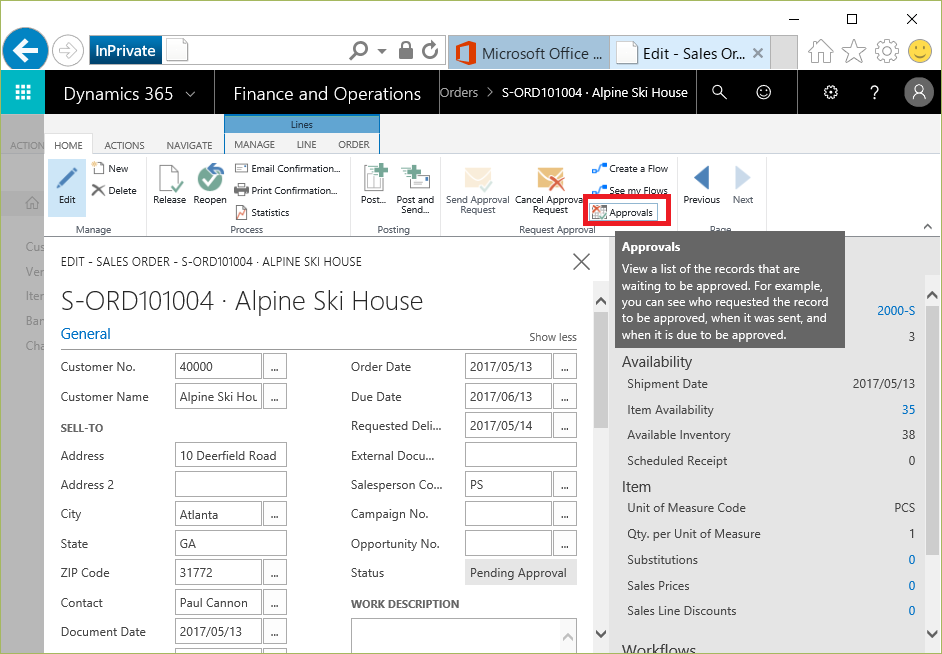
Task: Click the State field containing GA
Action: (x=231, y=543)
